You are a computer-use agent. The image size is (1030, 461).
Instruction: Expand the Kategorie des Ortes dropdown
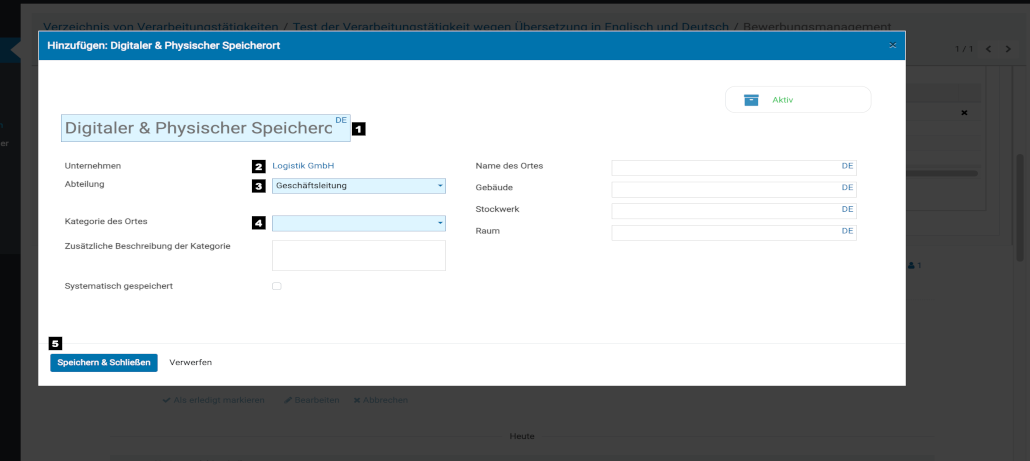[358, 224]
